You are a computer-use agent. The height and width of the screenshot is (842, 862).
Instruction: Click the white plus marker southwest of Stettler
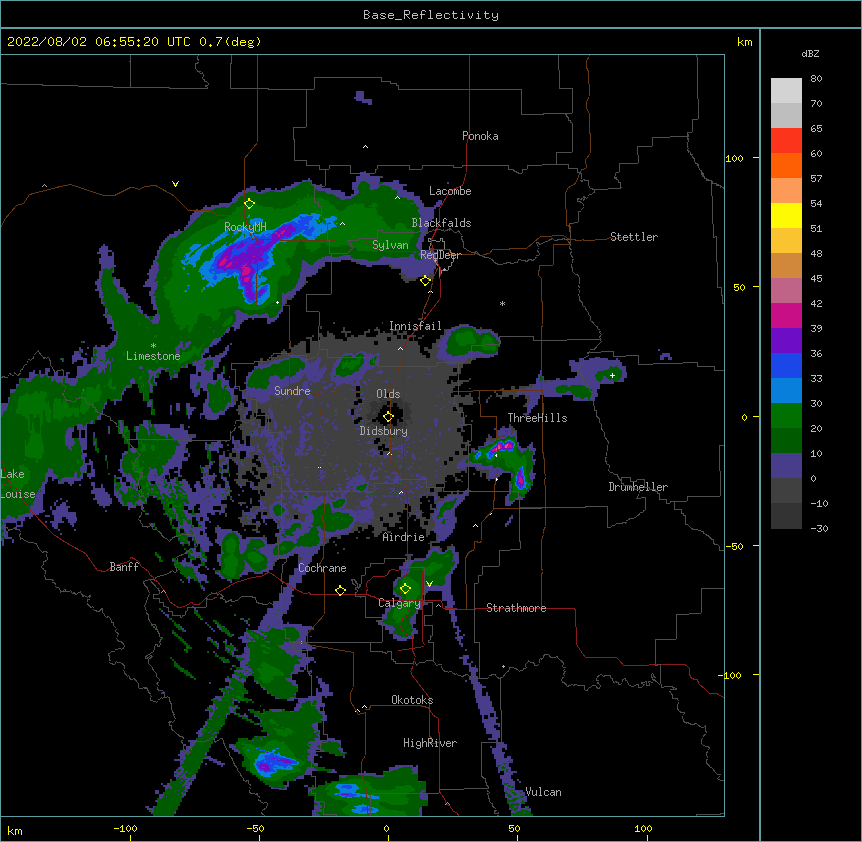click(x=612, y=375)
